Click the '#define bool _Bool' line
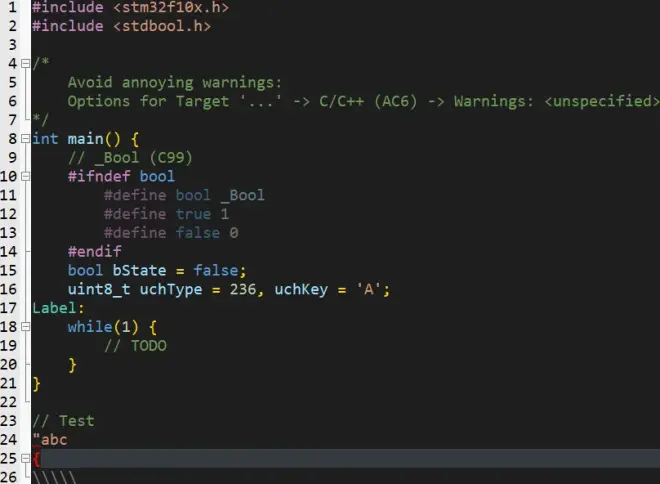The height and width of the screenshot is (484, 660). (x=184, y=195)
